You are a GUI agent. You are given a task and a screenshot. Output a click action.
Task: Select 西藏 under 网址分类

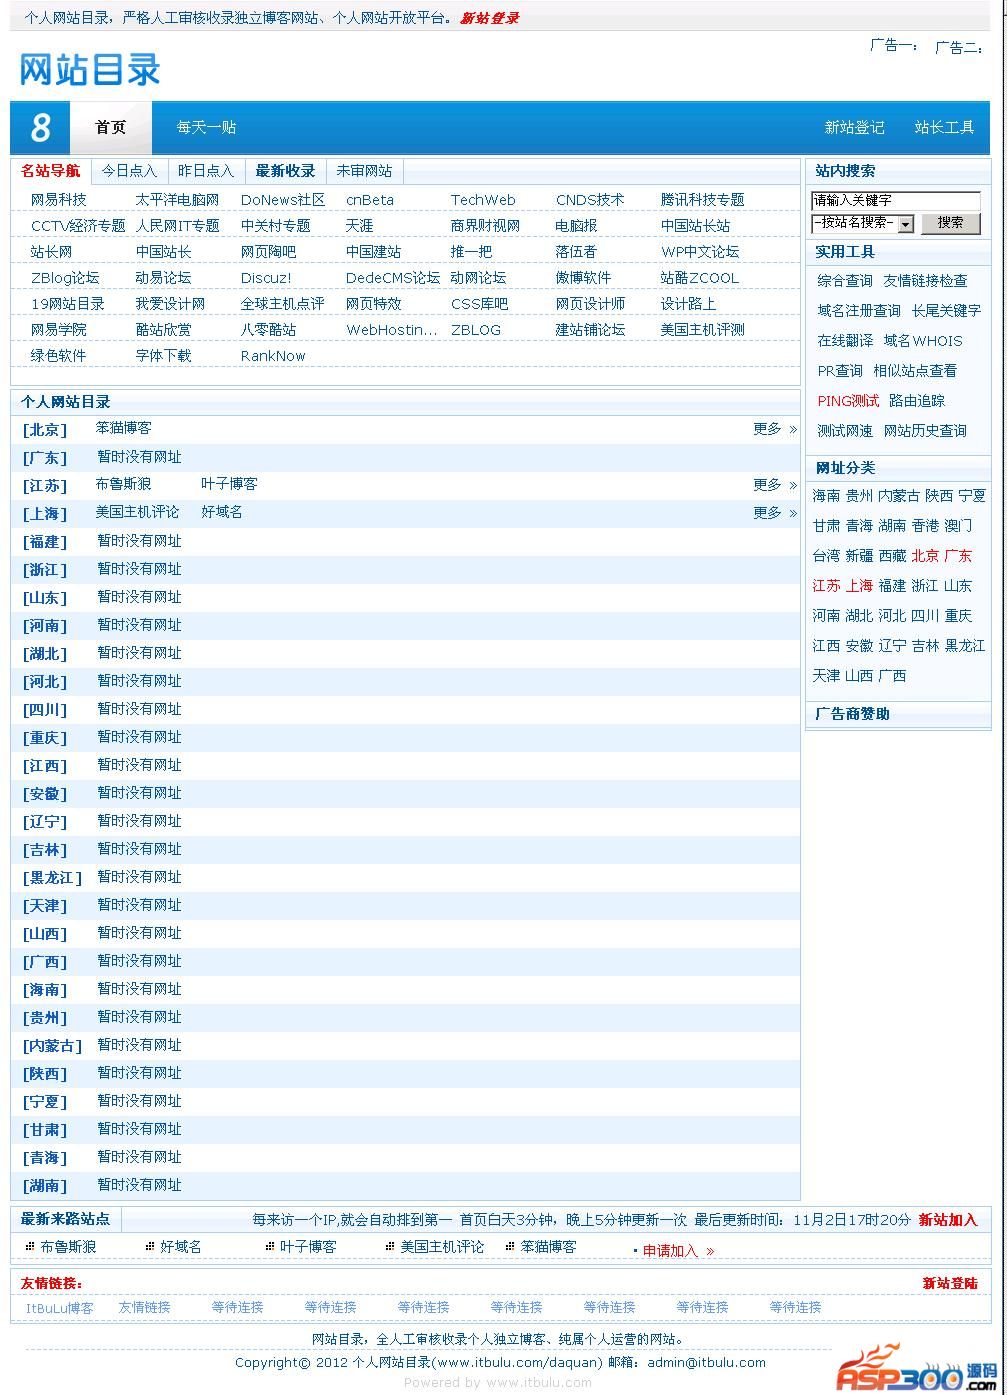892,556
